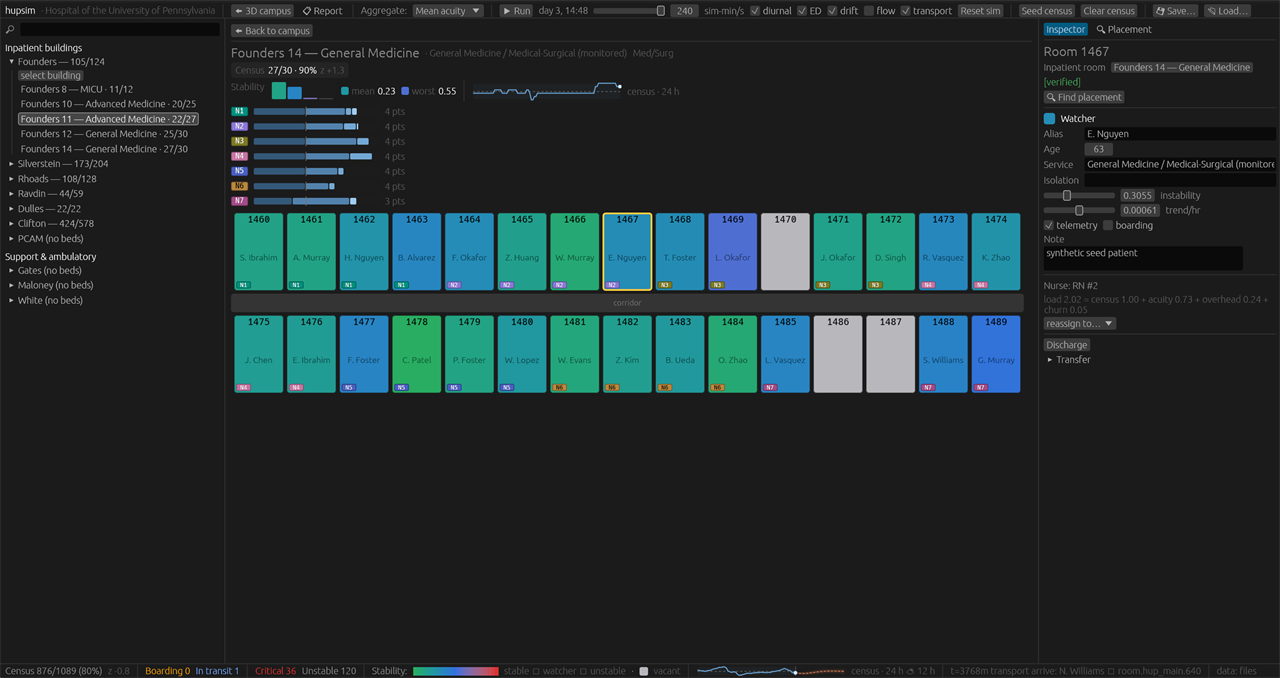Click Clear census
This screenshot has height=678, width=1280.
point(1109,11)
